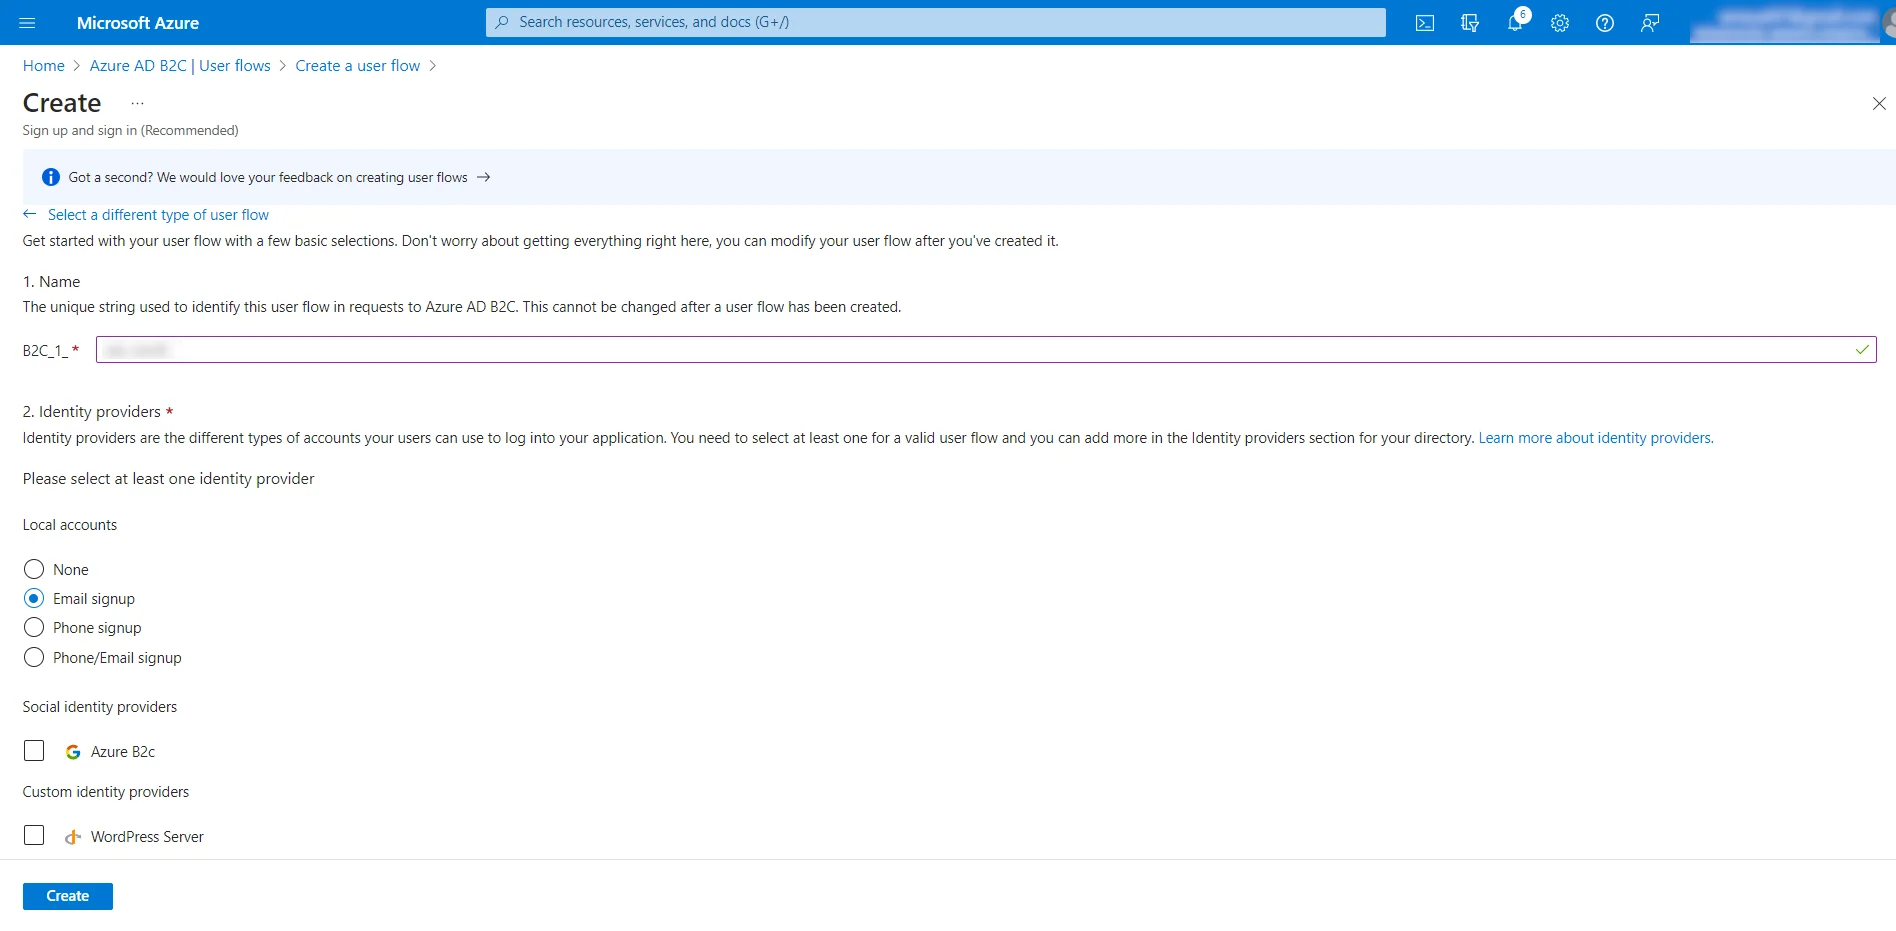1896x931 pixels.
Task: Expand the Create page options with ellipsis
Action: [x=137, y=103]
